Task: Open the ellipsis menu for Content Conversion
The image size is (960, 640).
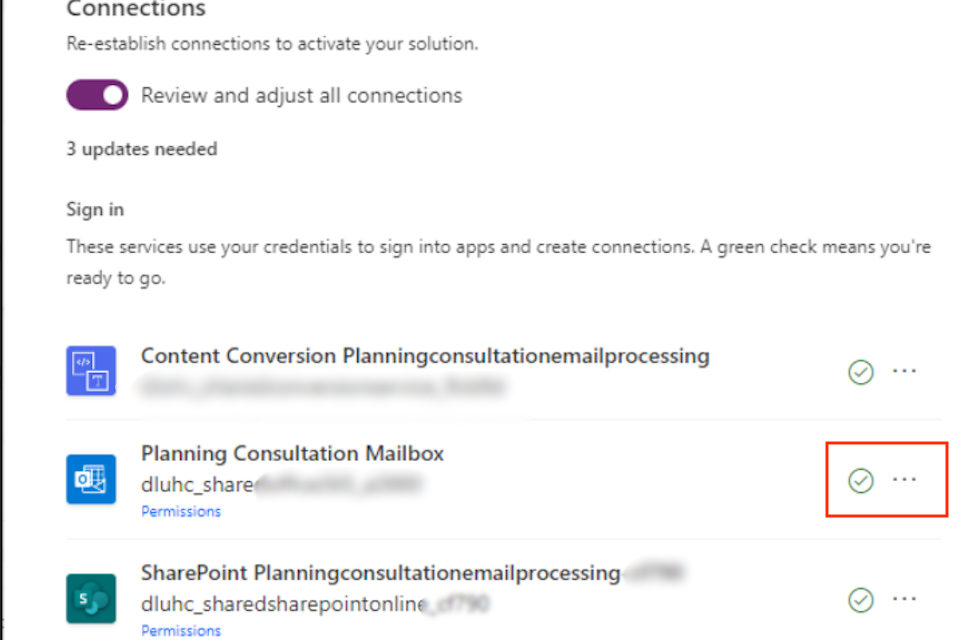Action: pyautogui.click(x=904, y=371)
